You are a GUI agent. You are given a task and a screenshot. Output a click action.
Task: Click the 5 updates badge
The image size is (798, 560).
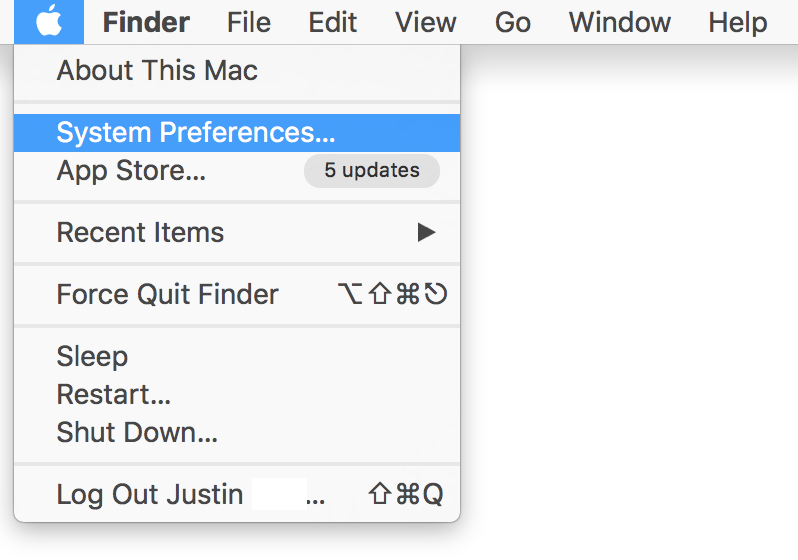click(x=372, y=171)
